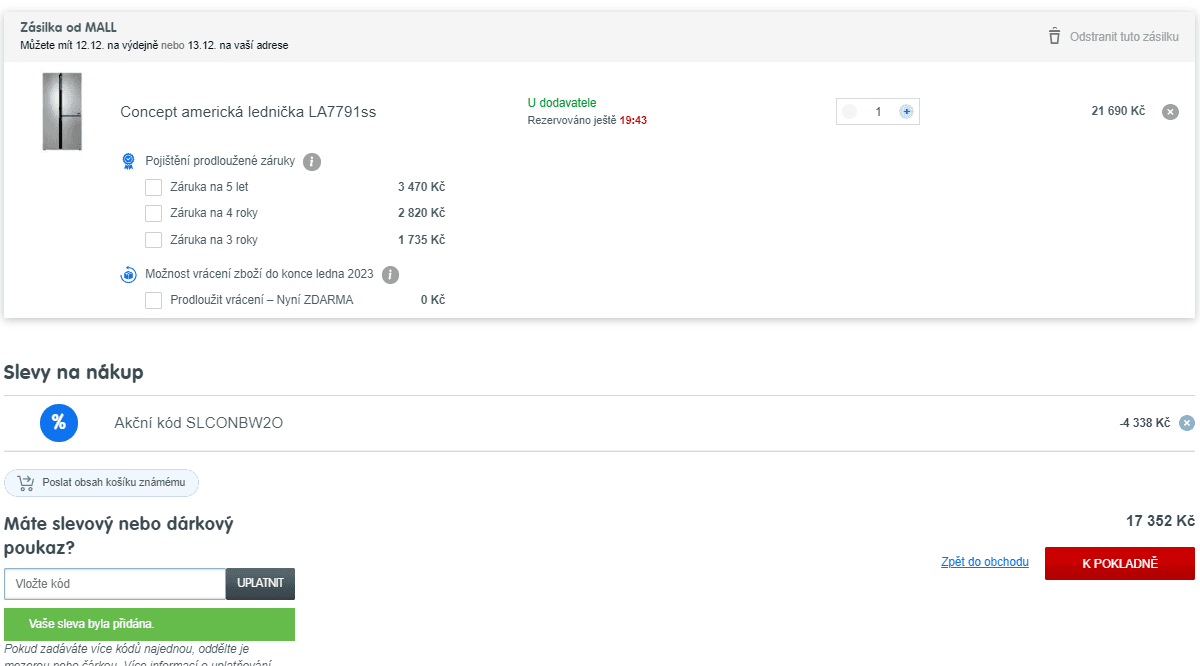Viewport: 1200px width, 666px height.
Task: Open the Concept americká lednička LA7791ss product
Action: point(248,112)
